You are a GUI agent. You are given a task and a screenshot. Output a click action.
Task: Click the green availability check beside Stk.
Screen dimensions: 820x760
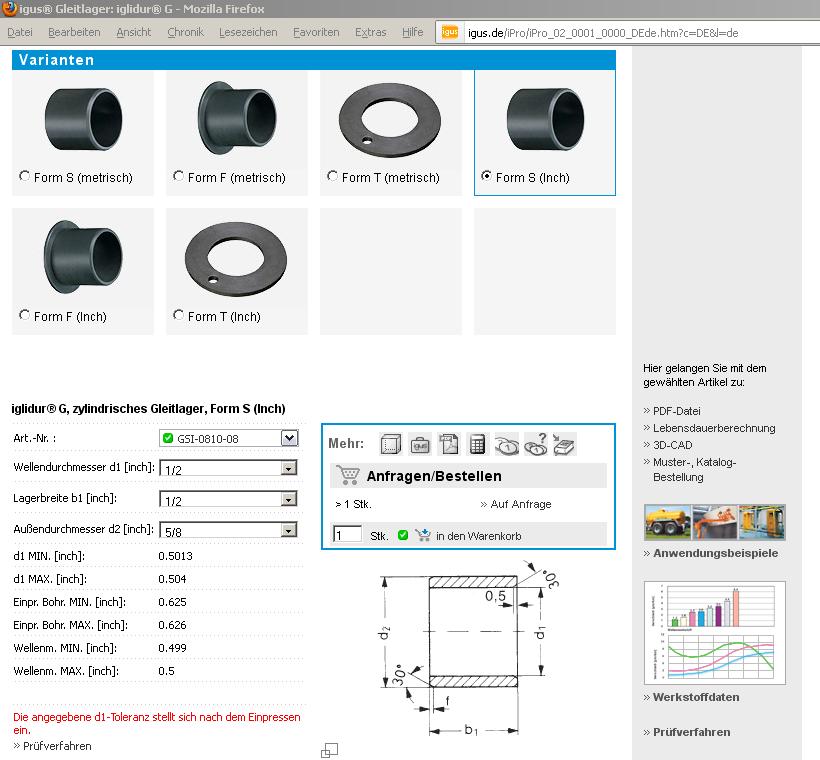click(403, 535)
